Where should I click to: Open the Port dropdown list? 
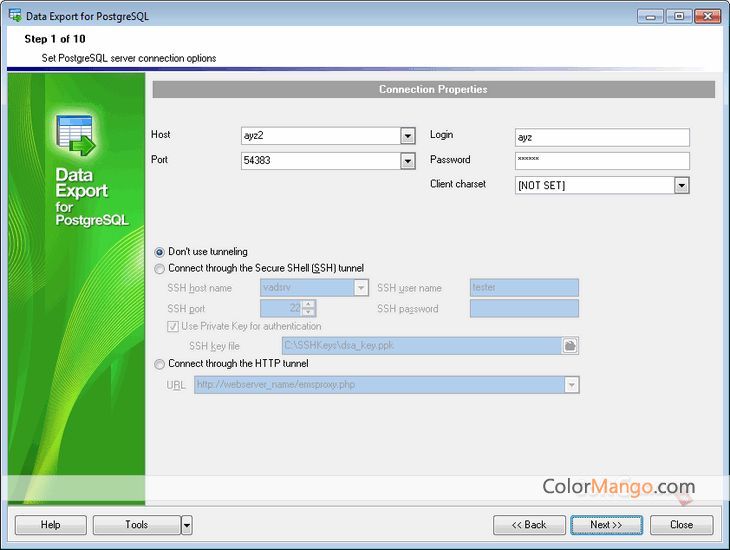(x=407, y=161)
